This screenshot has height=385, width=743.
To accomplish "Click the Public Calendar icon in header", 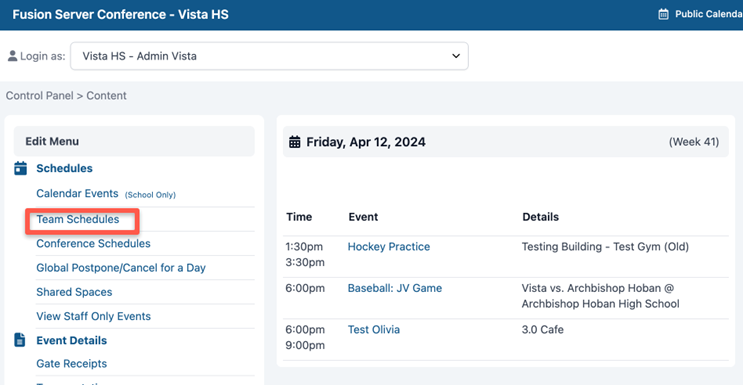I will coord(663,14).
